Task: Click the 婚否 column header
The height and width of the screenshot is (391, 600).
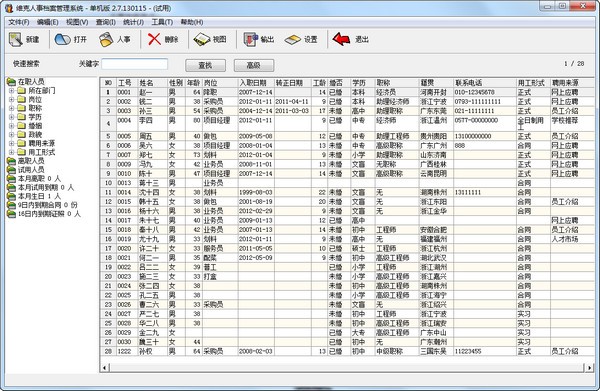Action: pyautogui.click(x=339, y=83)
